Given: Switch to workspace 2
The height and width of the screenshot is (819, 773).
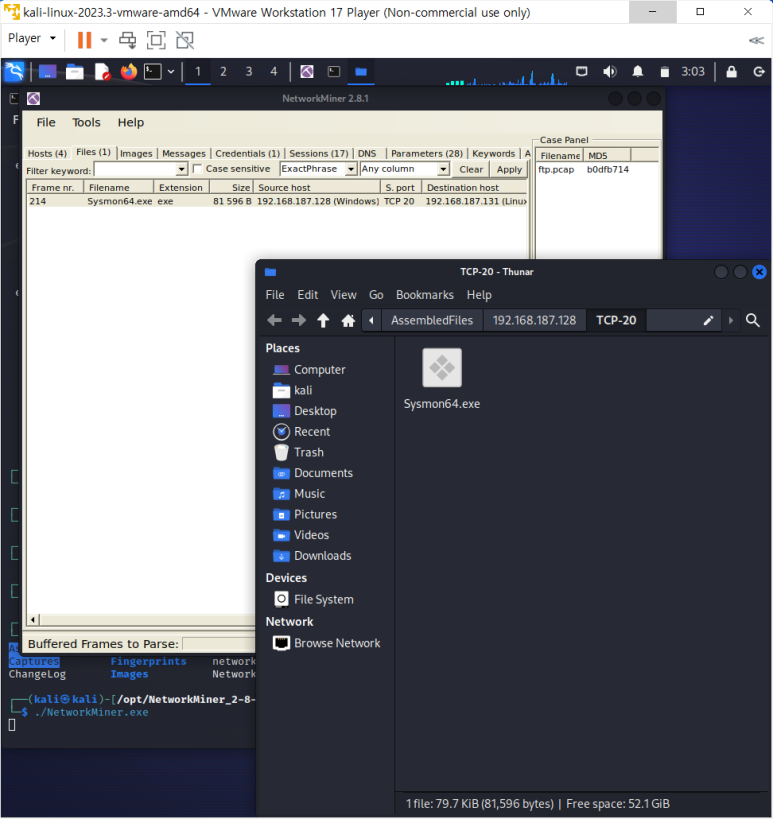Looking at the screenshot, I should pos(223,72).
